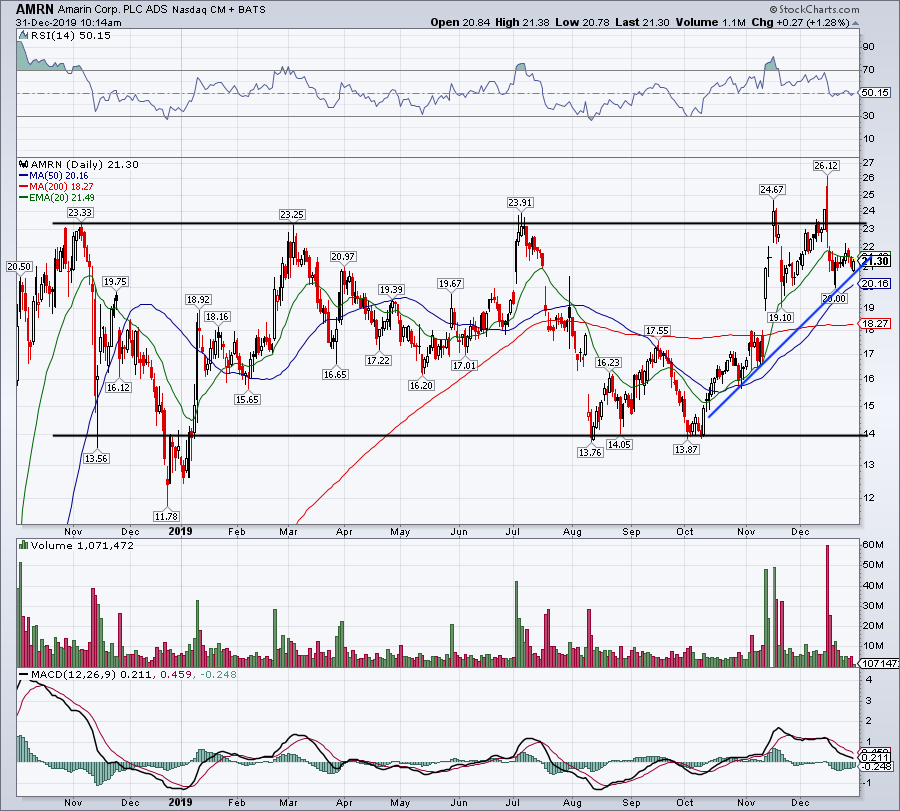Click the 0.211 MACD tag on right axis

875,759
